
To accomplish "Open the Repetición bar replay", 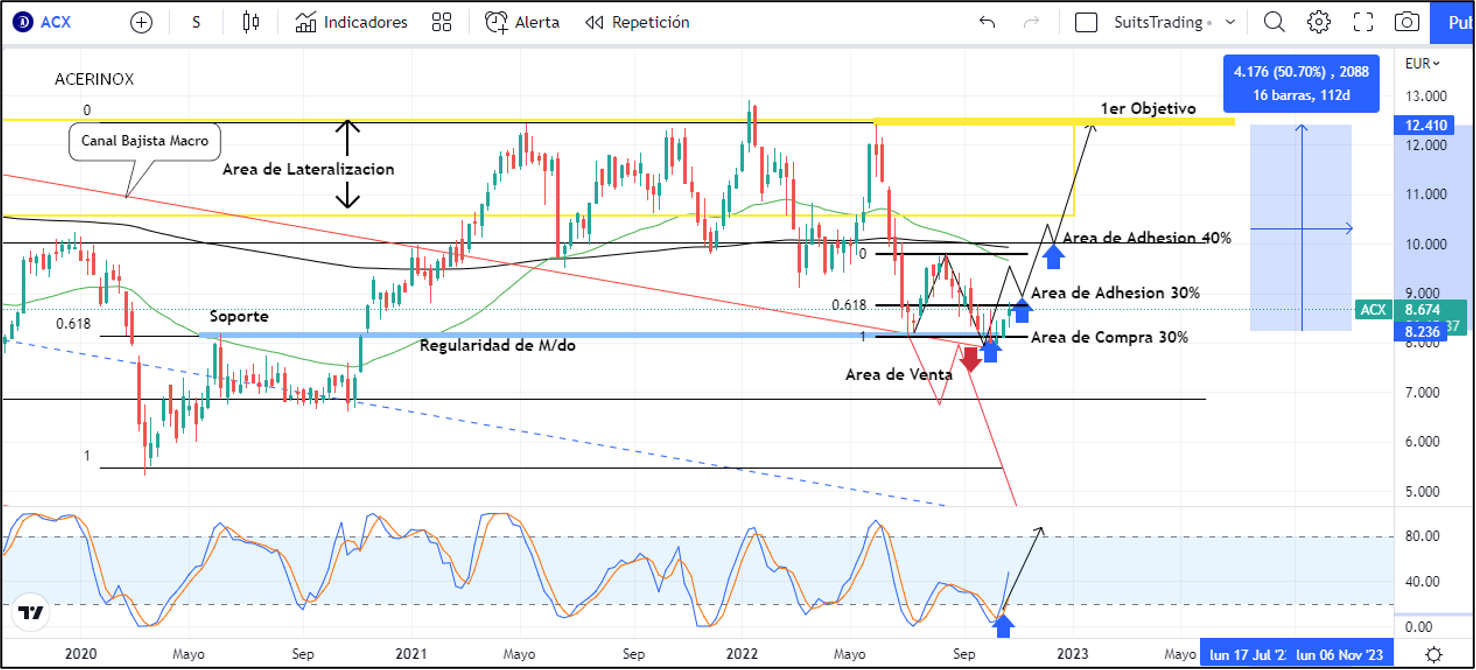I will click(638, 22).
